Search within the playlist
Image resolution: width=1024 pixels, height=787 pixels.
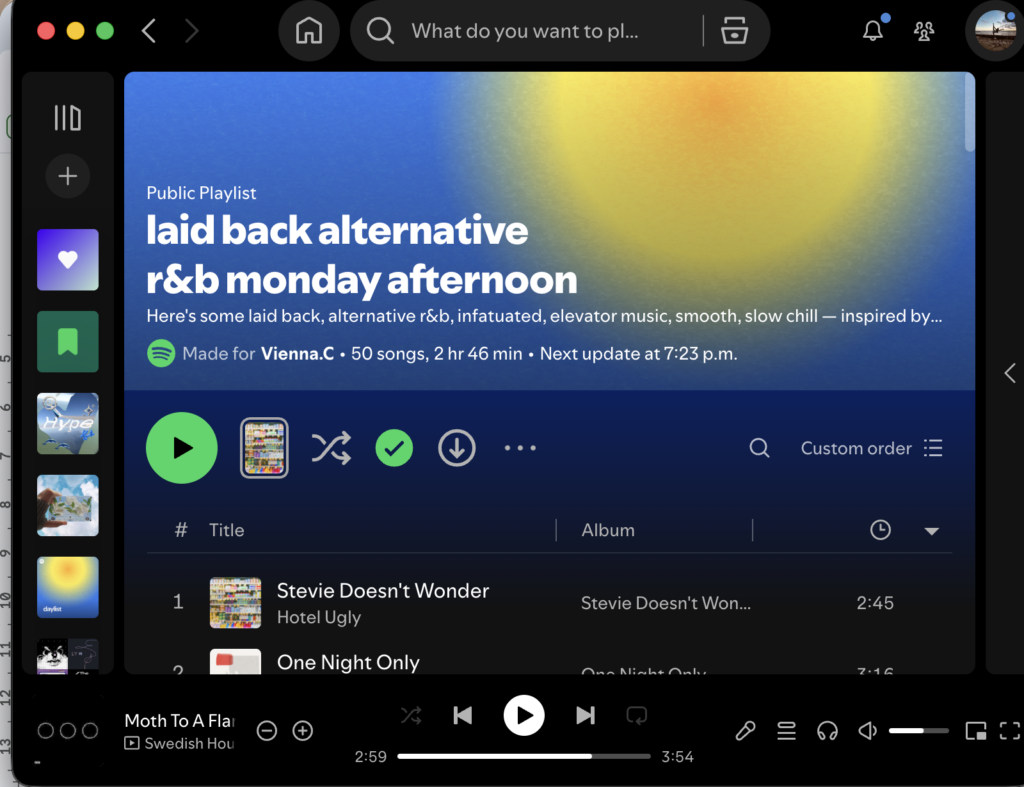759,448
